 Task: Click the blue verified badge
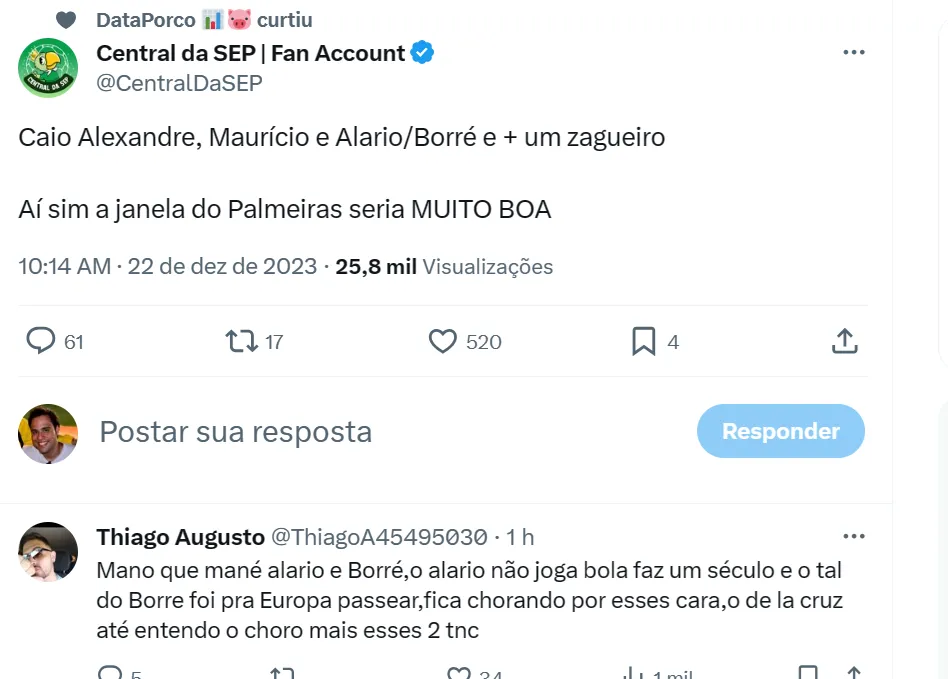point(423,53)
